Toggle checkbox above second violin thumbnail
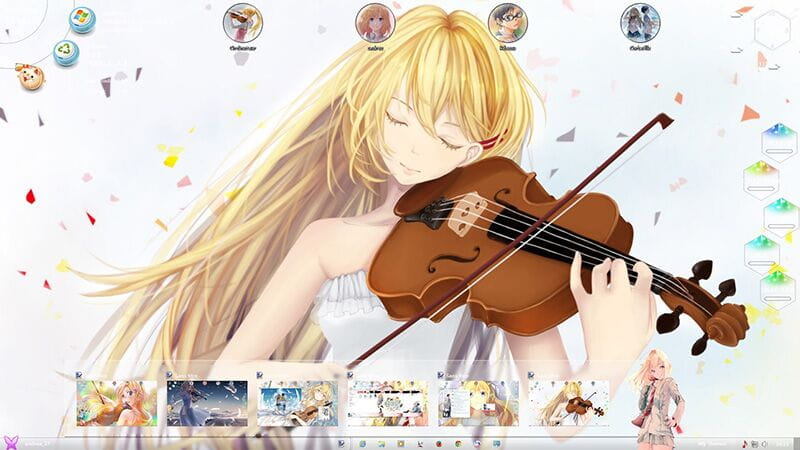 [171, 376]
